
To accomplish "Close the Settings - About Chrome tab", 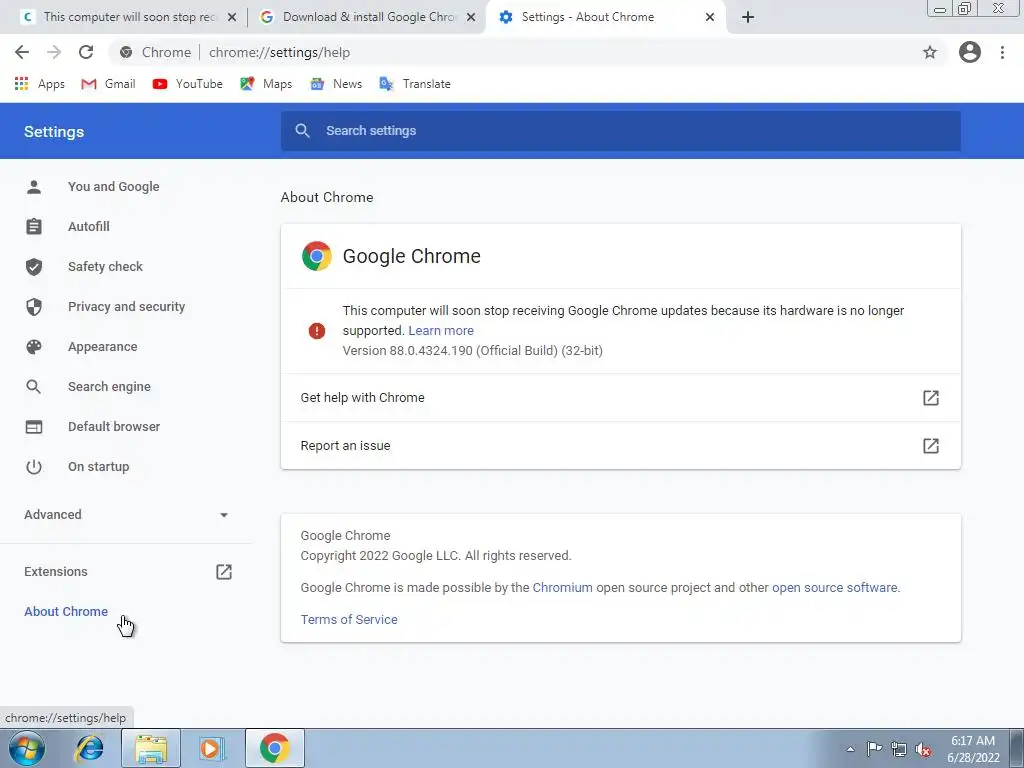I will coord(710,17).
